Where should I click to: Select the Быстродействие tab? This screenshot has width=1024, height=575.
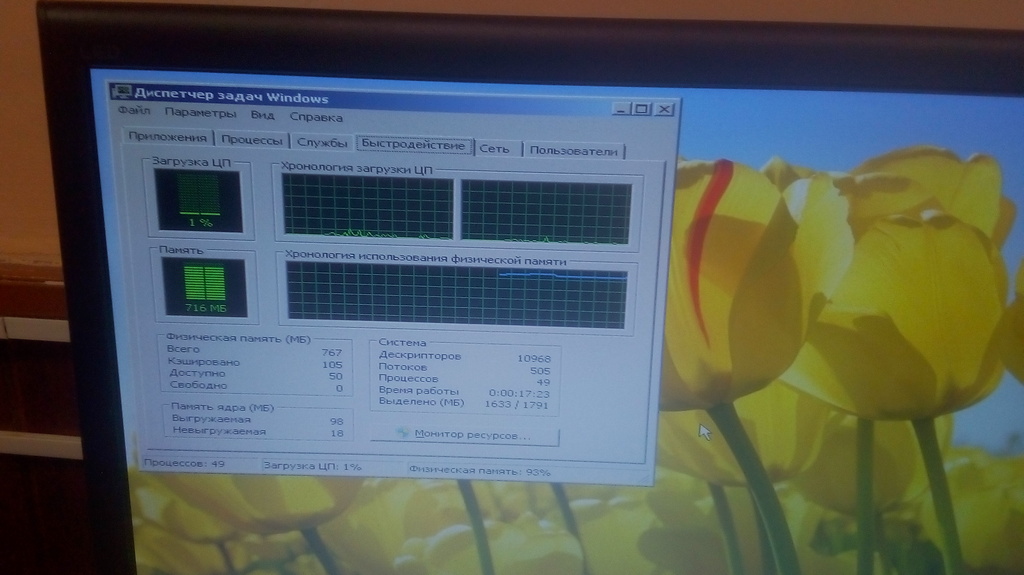pyautogui.click(x=413, y=144)
